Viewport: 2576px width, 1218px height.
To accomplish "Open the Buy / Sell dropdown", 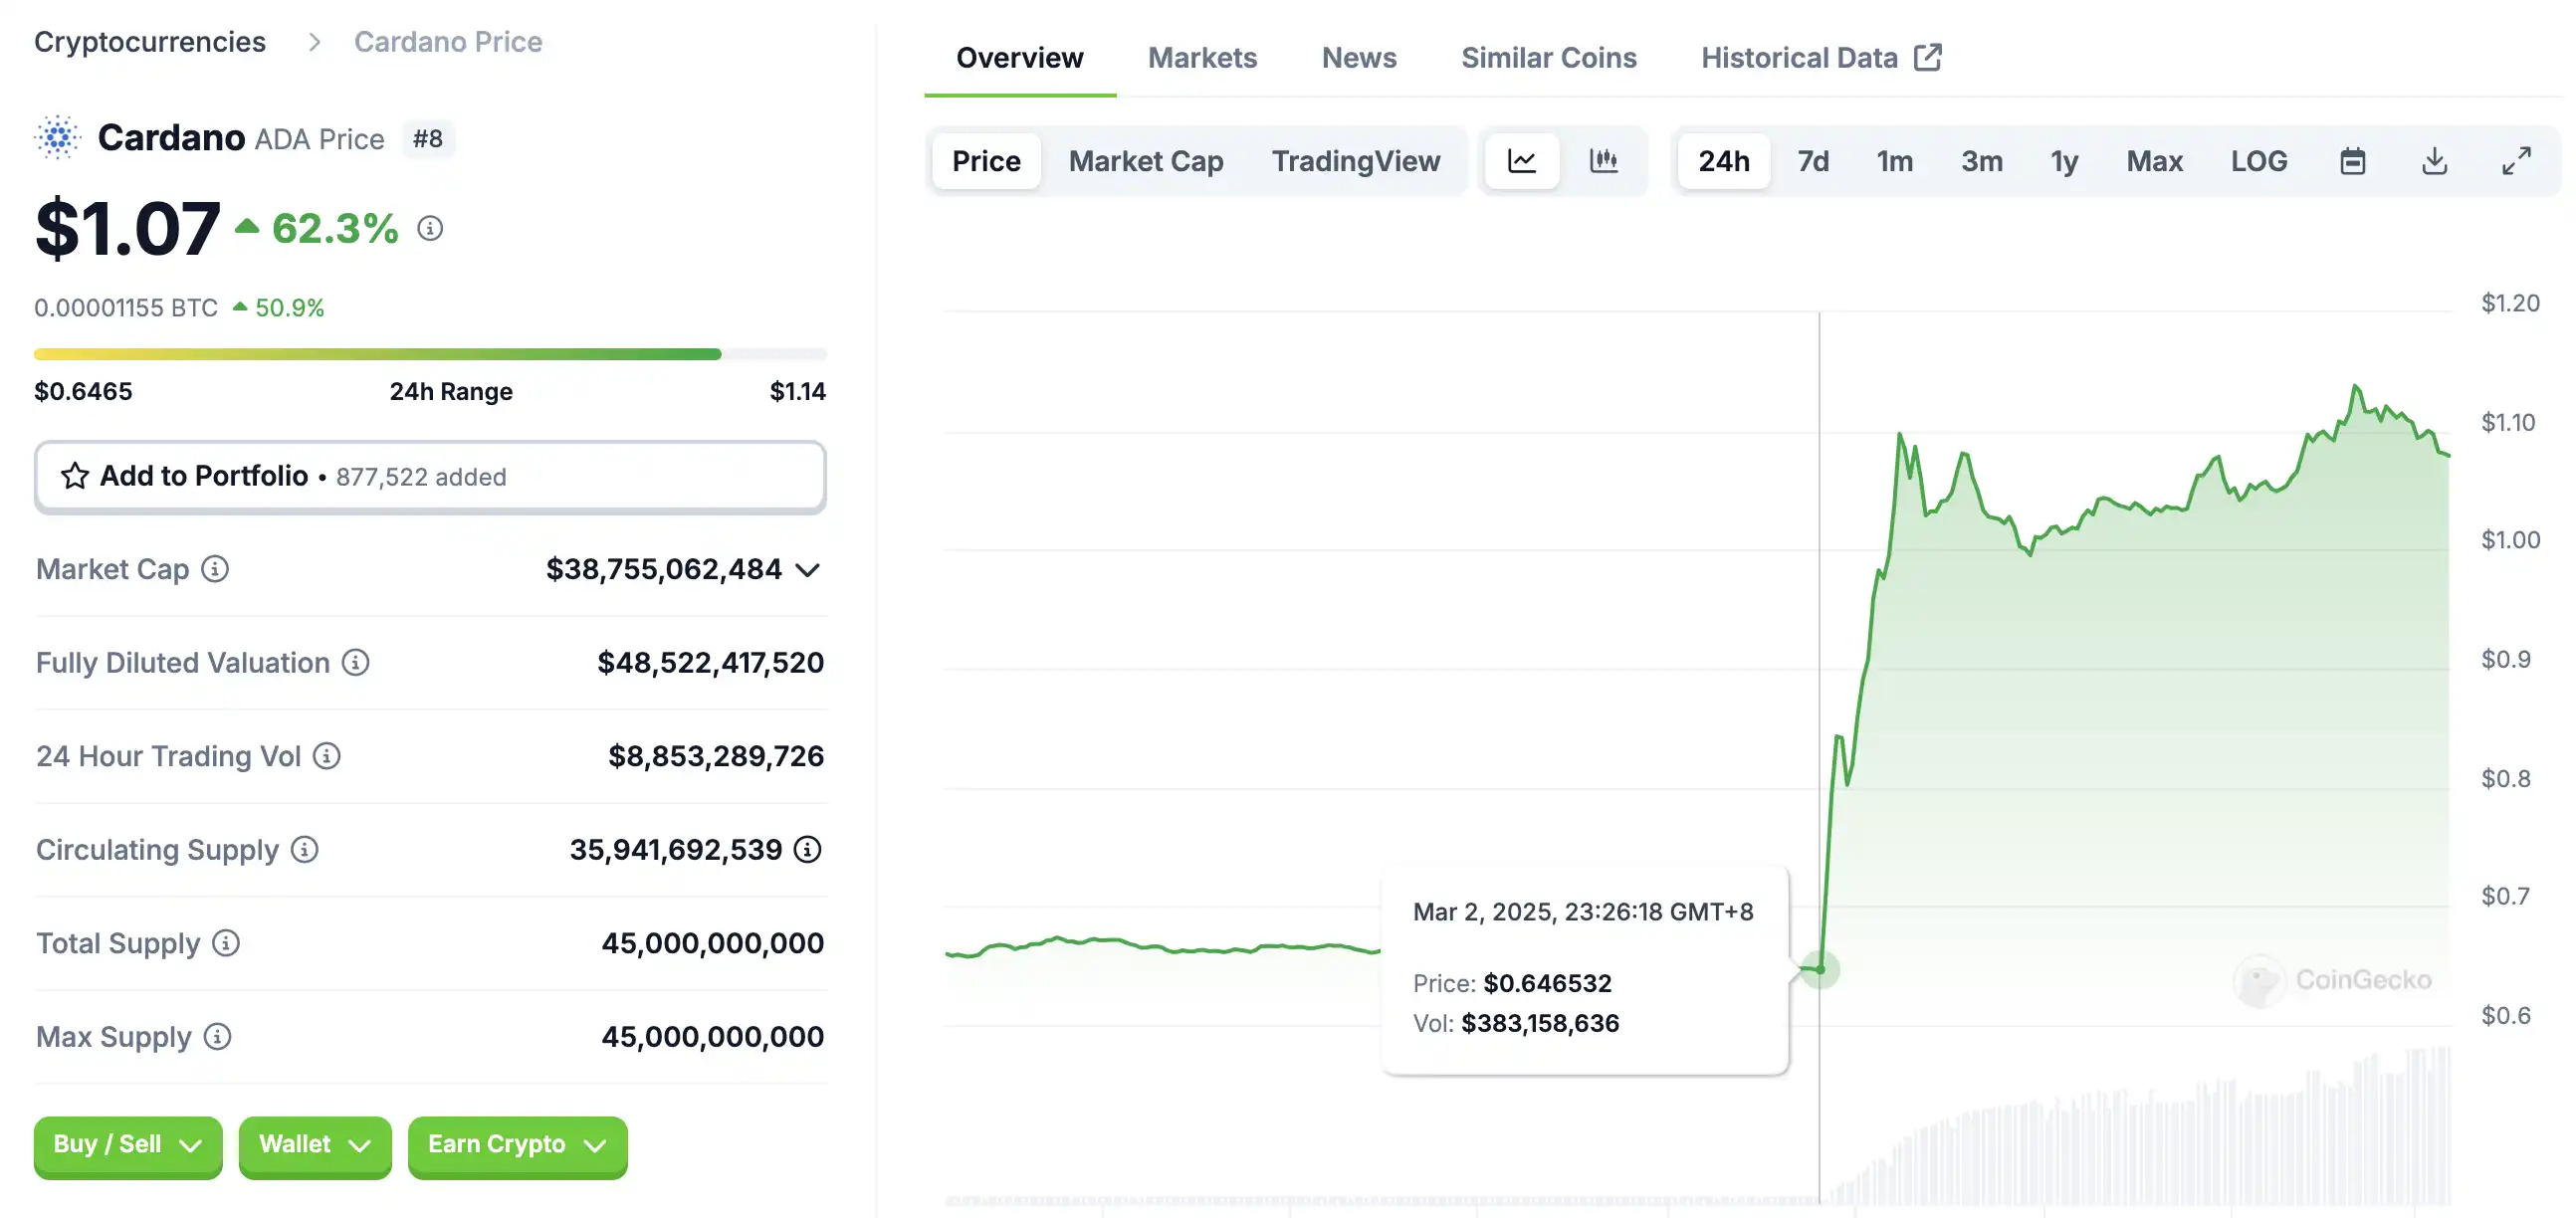I will tap(128, 1144).
